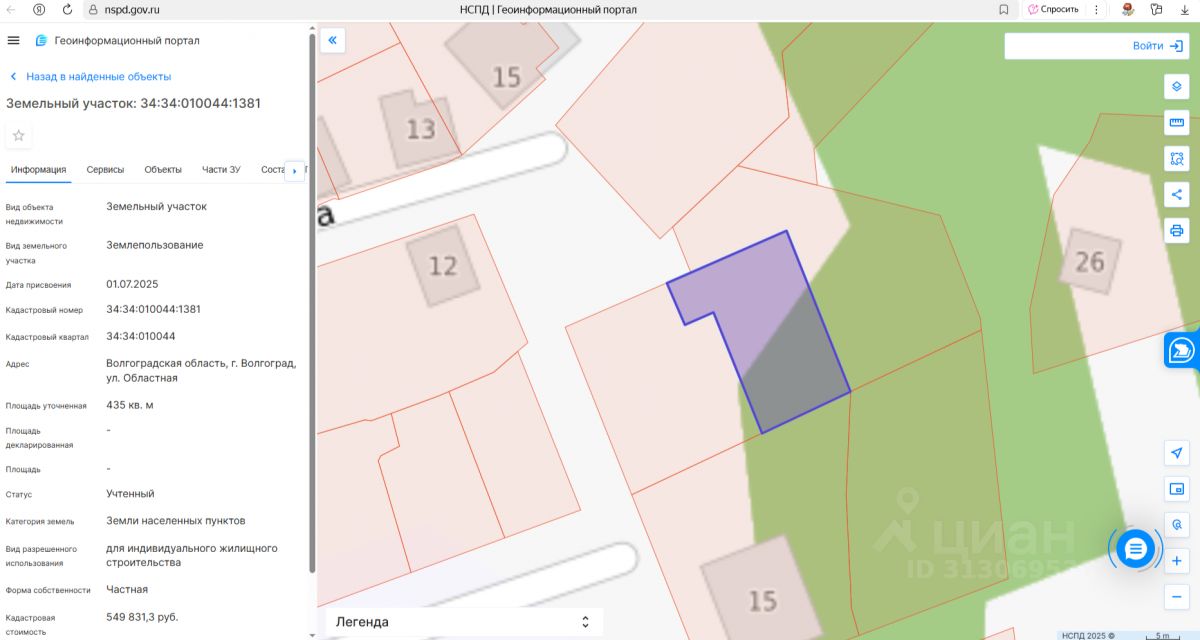Open the blue side widget tab
1200x640 pixels.
click(1182, 351)
